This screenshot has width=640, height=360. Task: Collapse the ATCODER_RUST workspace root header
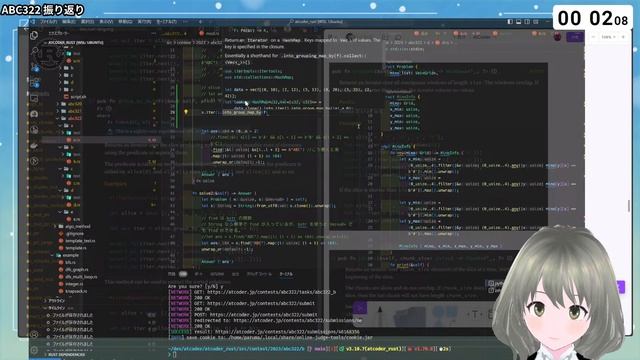point(73,42)
